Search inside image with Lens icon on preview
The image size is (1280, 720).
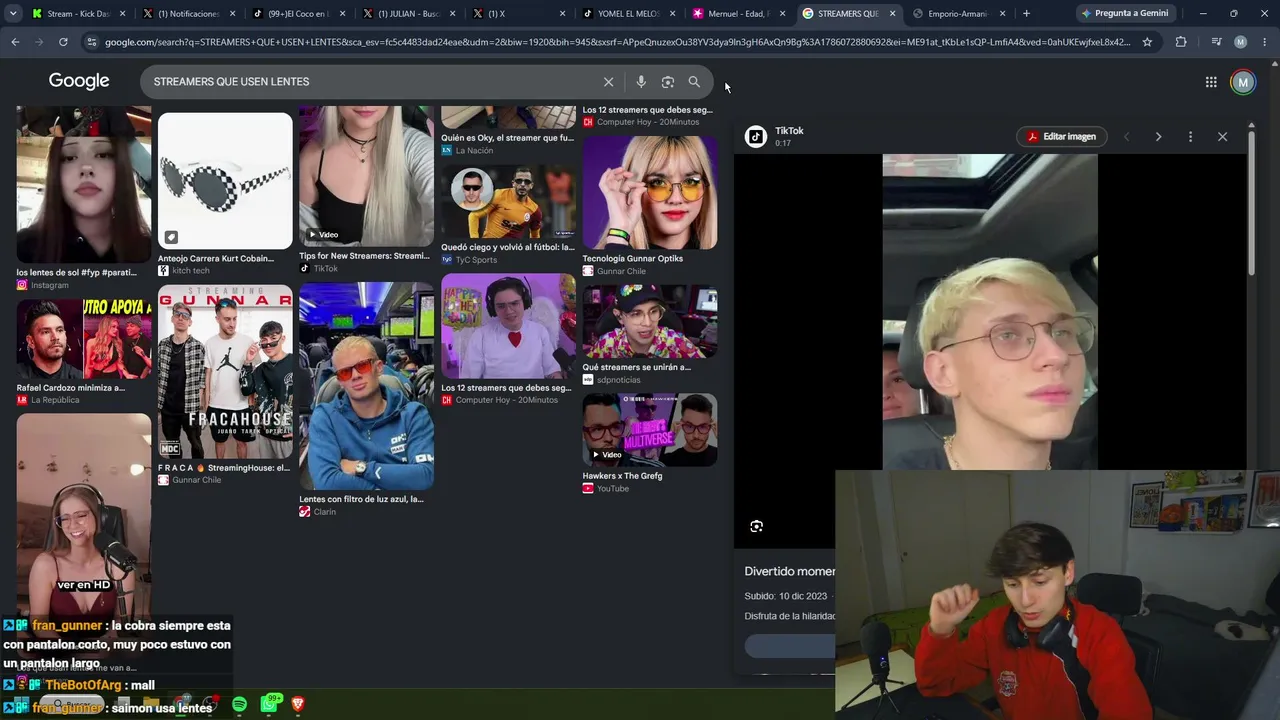click(757, 526)
